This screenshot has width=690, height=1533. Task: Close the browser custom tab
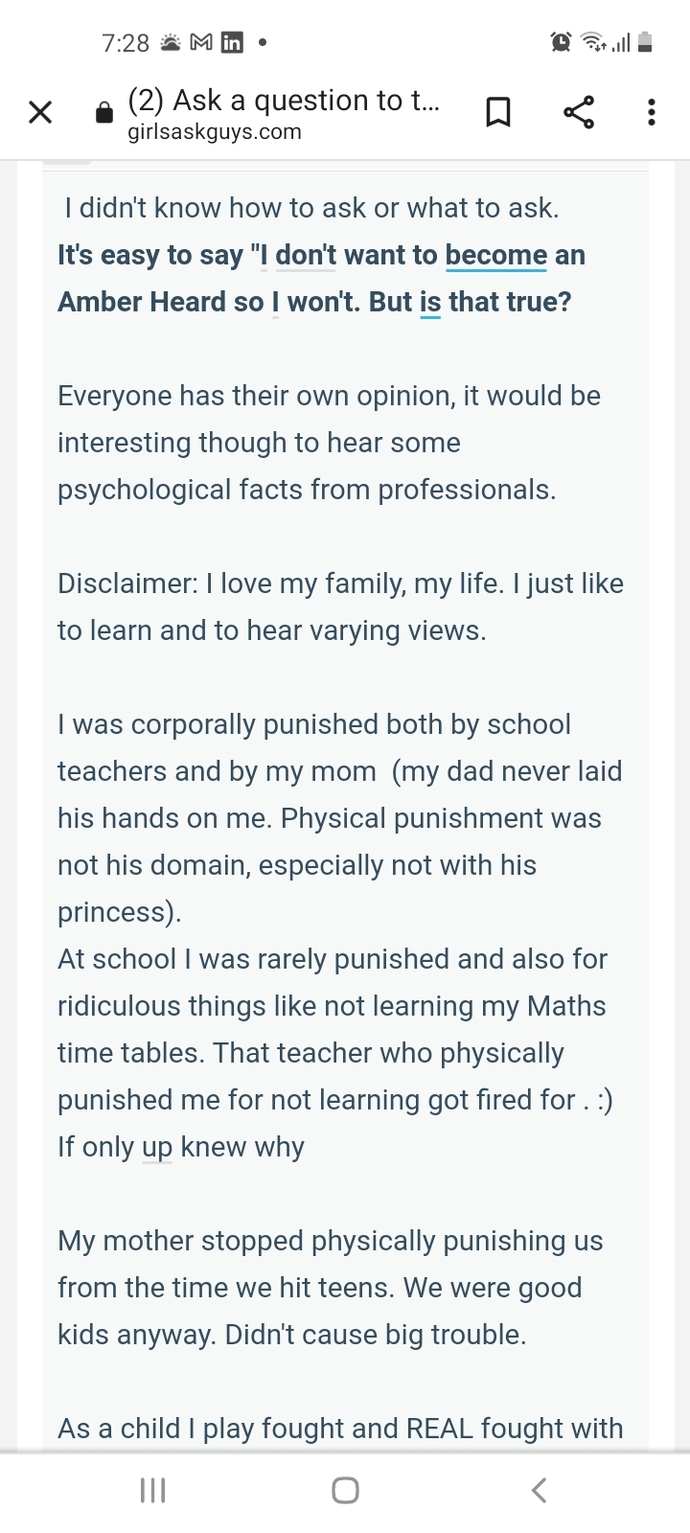(x=40, y=113)
